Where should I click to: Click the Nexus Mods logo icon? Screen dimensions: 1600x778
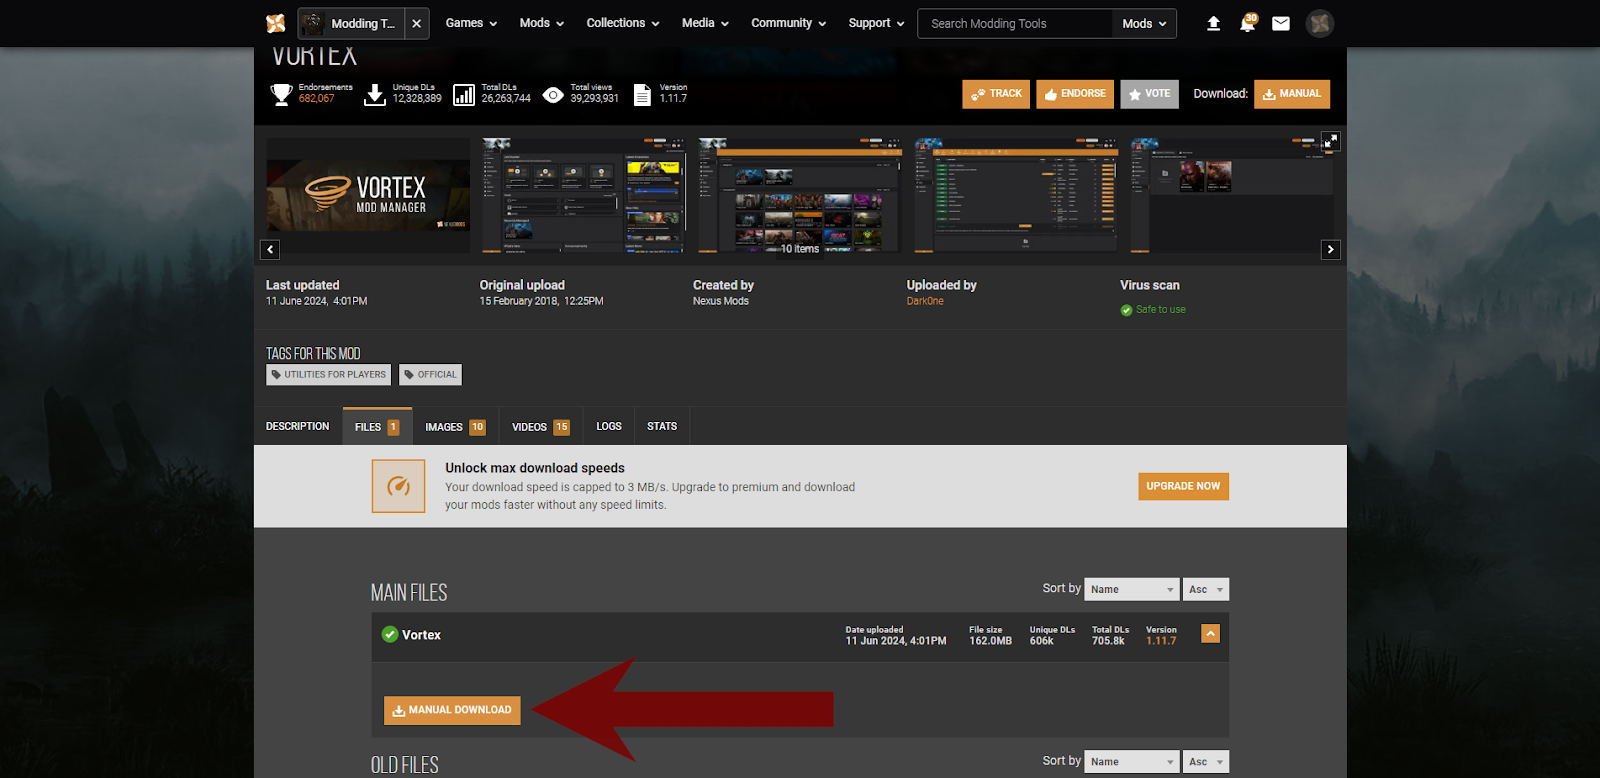pyautogui.click(x=276, y=23)
